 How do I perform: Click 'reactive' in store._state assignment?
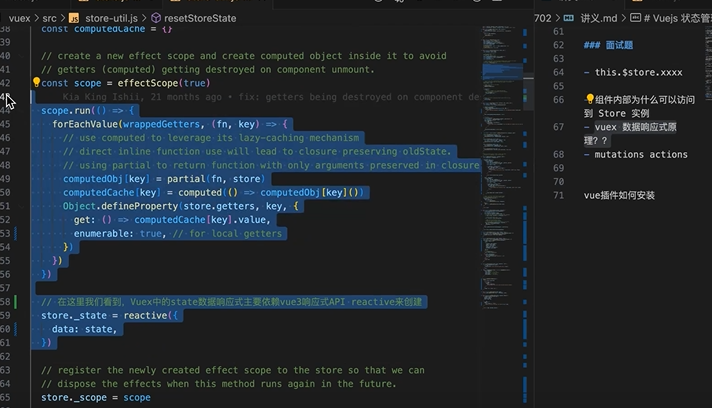pos(145,315)
